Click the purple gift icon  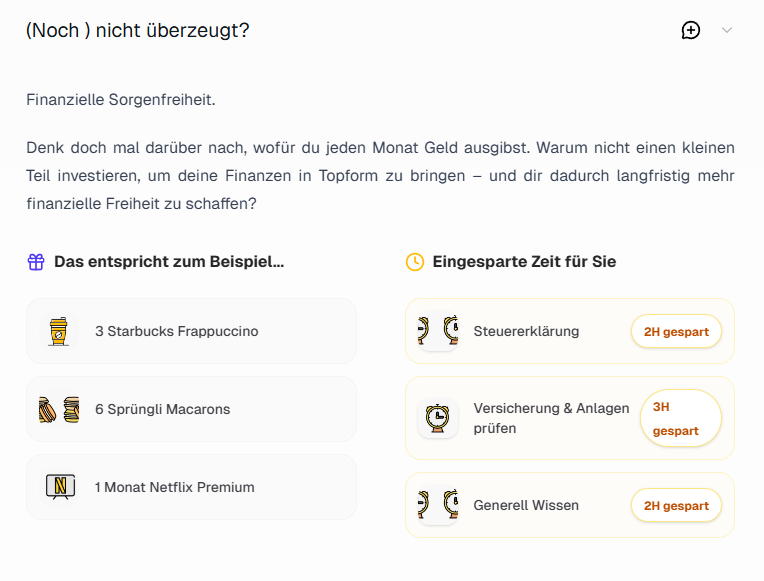tap(36, 262)
